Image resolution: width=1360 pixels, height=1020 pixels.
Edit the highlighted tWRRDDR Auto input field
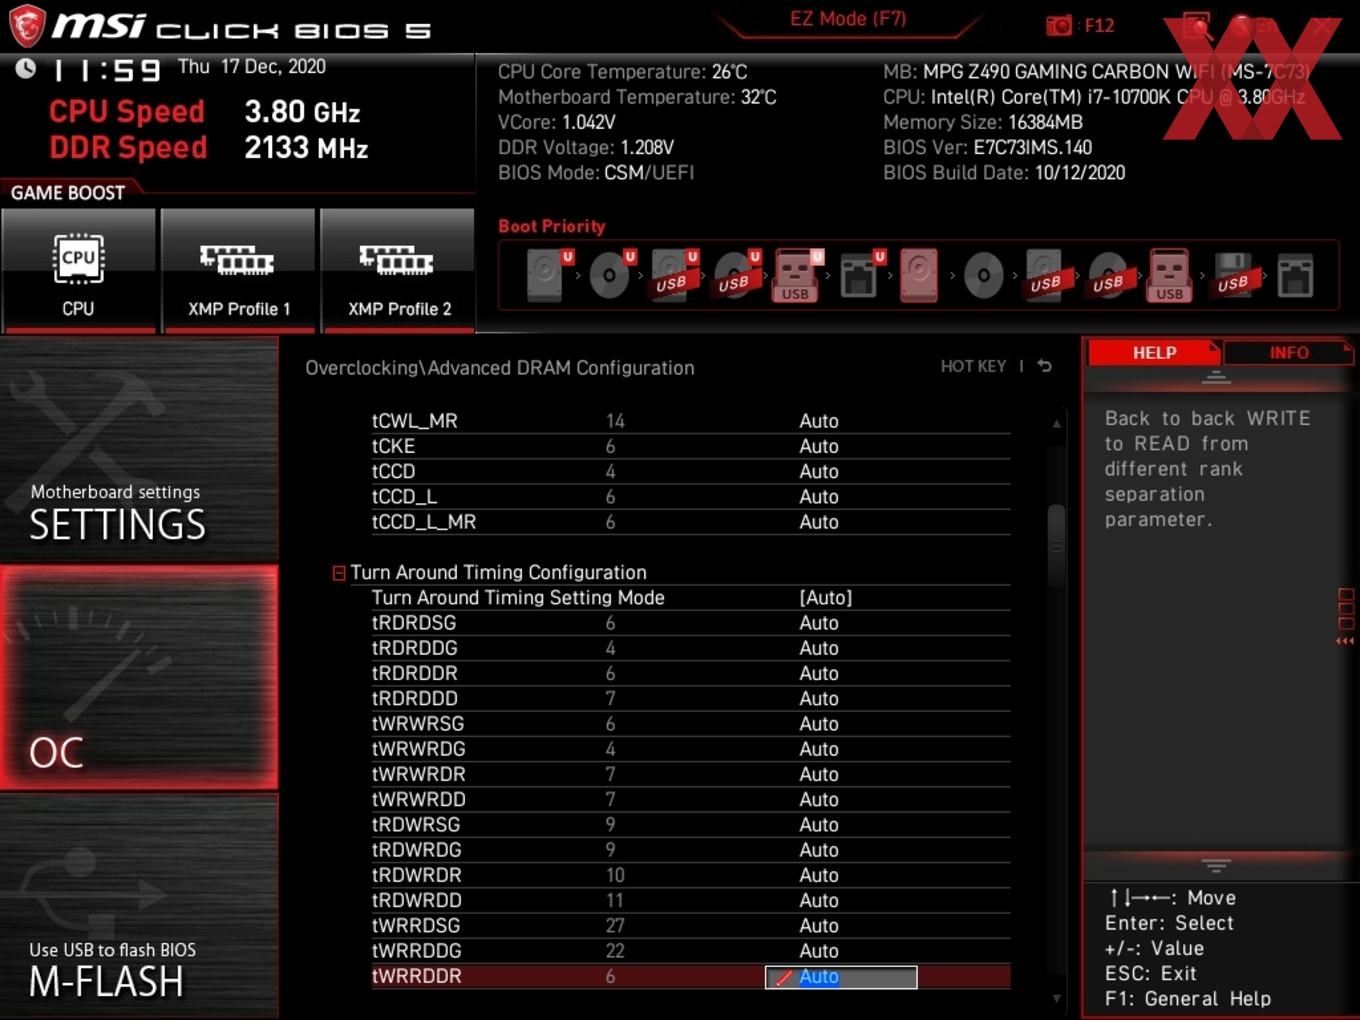(x=841, y=977)
